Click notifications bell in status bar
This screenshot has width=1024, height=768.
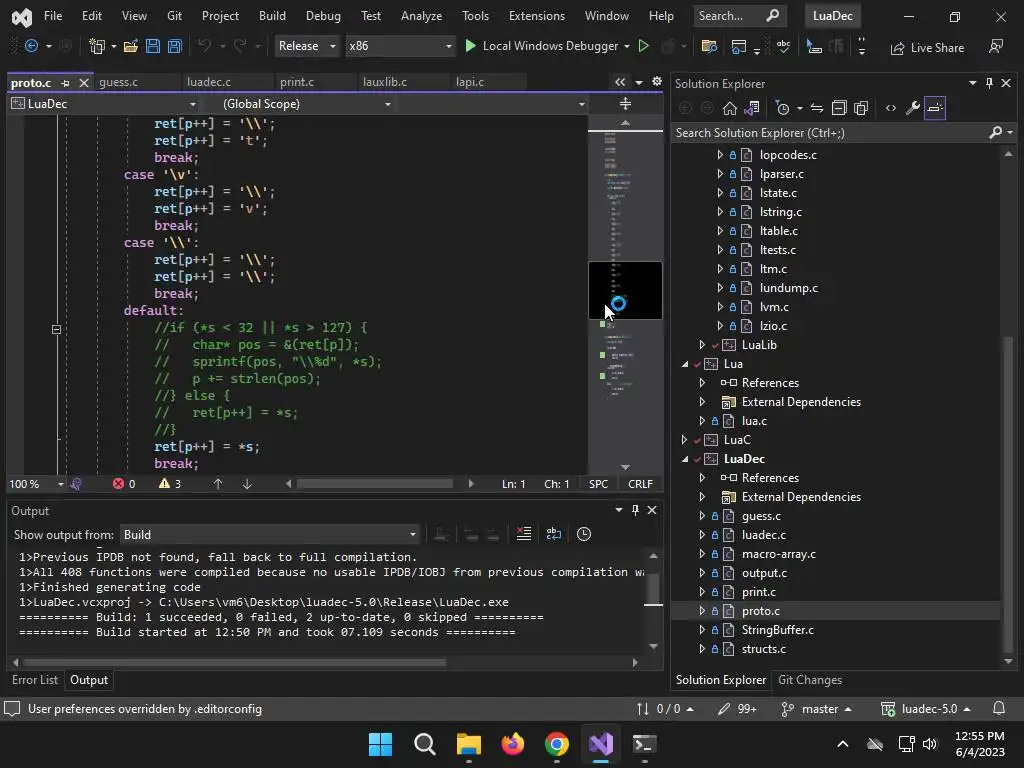pyautogui.click(x=999, y=709)
